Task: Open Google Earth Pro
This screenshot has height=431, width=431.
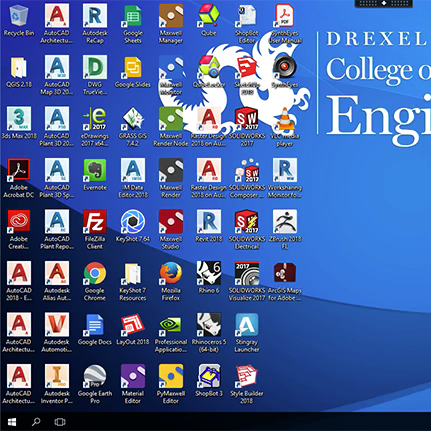Action: click(x=95, y=376)
